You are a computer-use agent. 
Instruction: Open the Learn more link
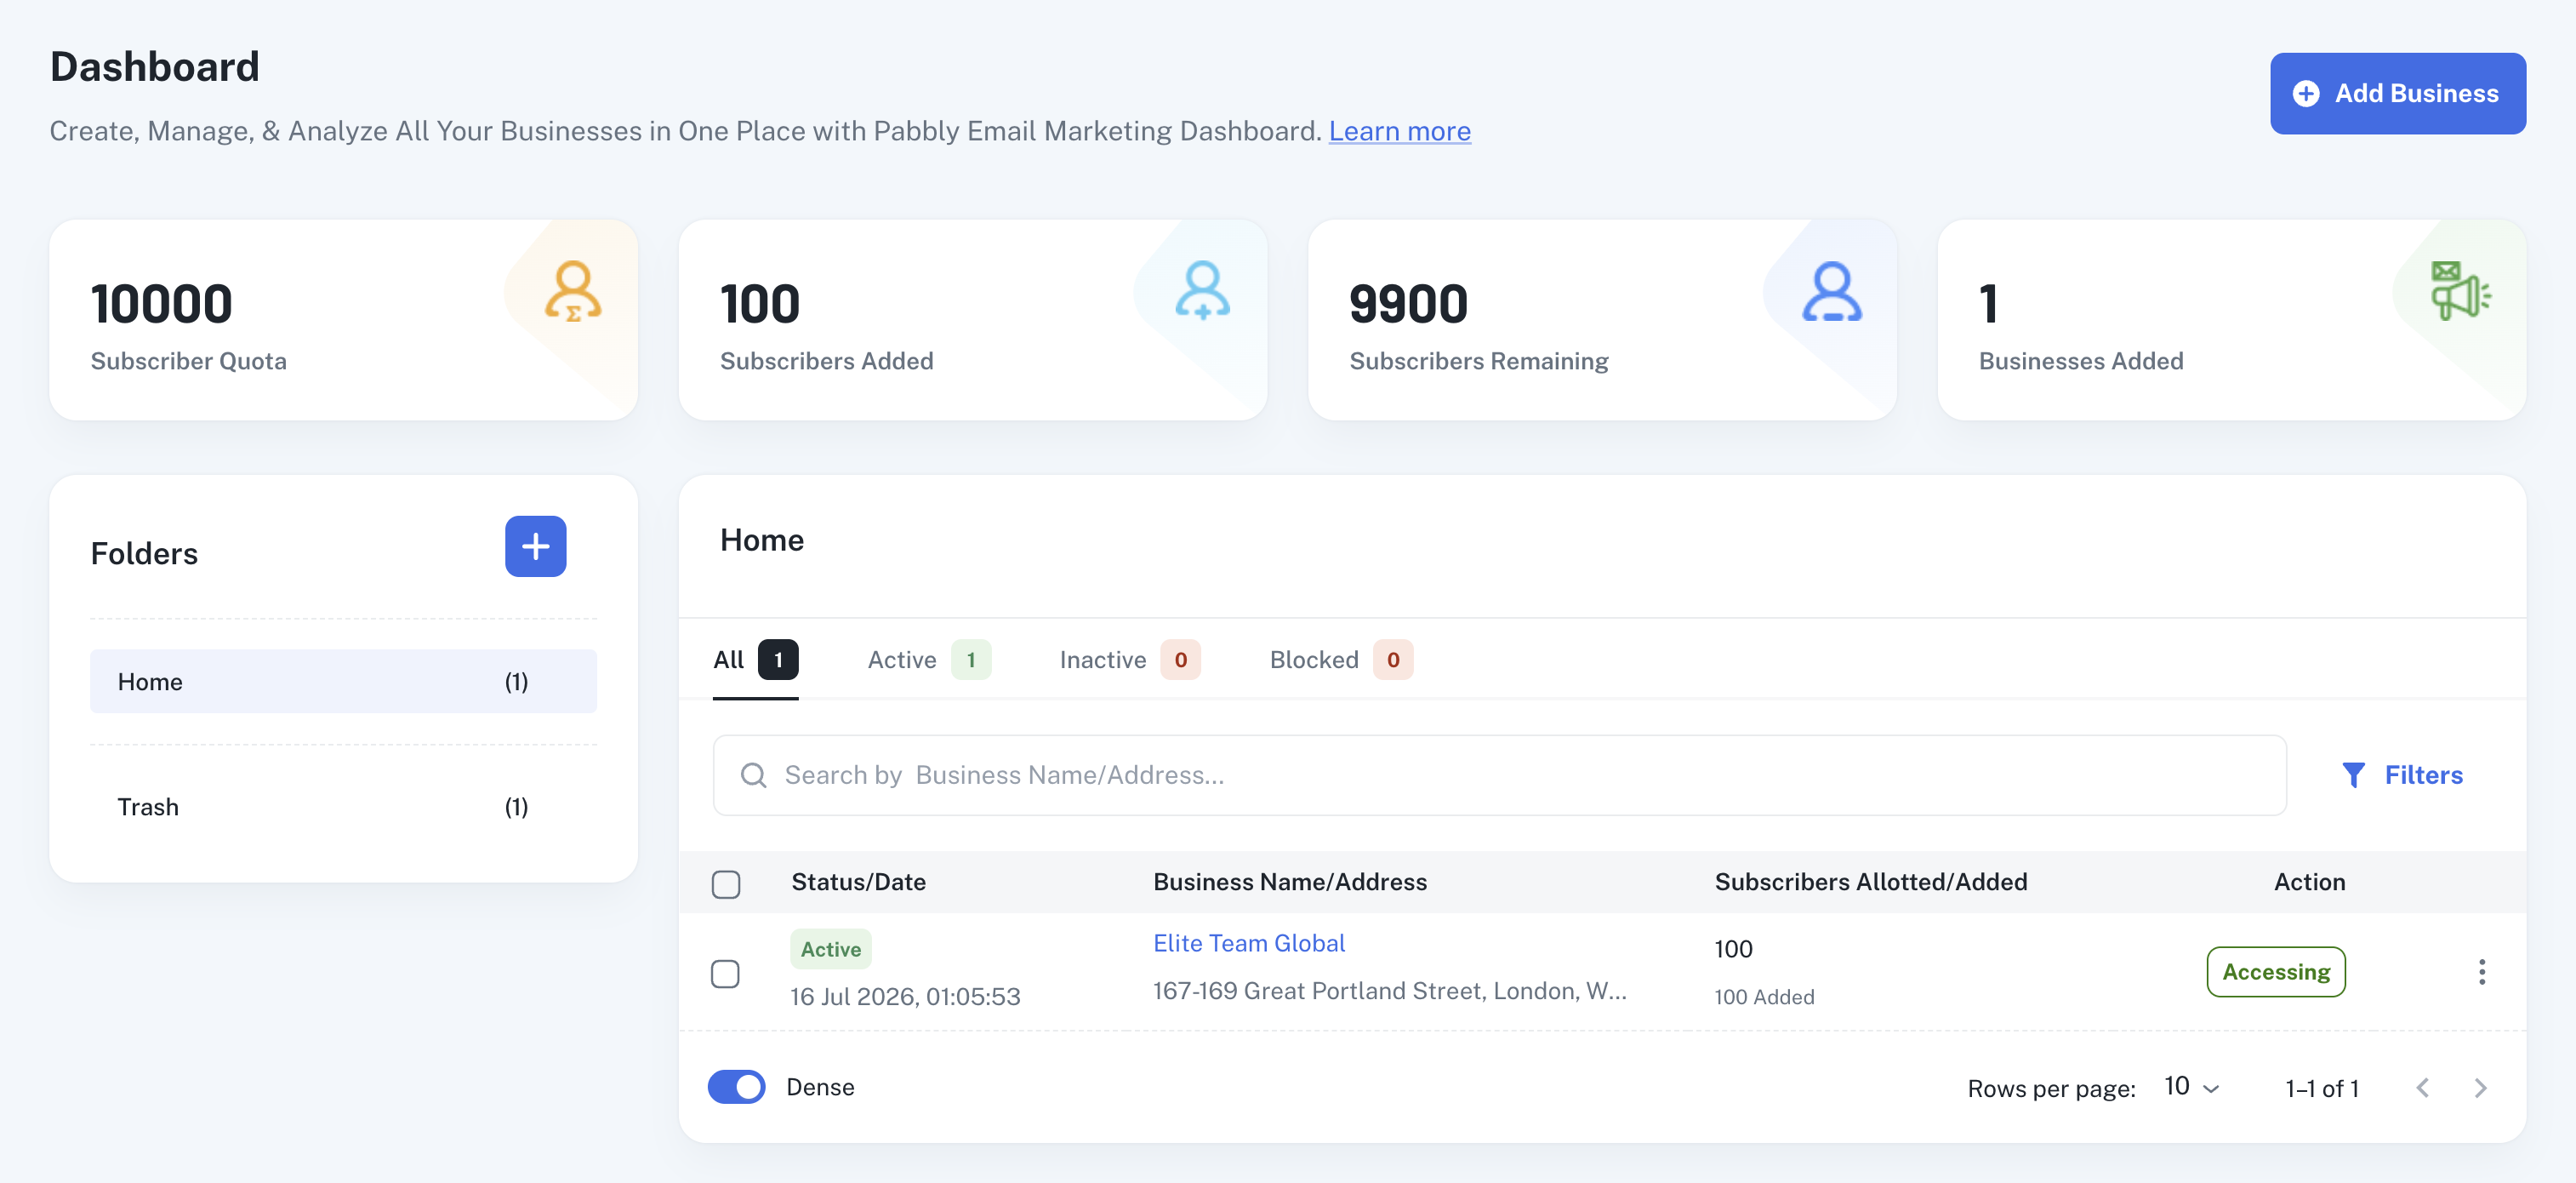tap(1399, 131)
